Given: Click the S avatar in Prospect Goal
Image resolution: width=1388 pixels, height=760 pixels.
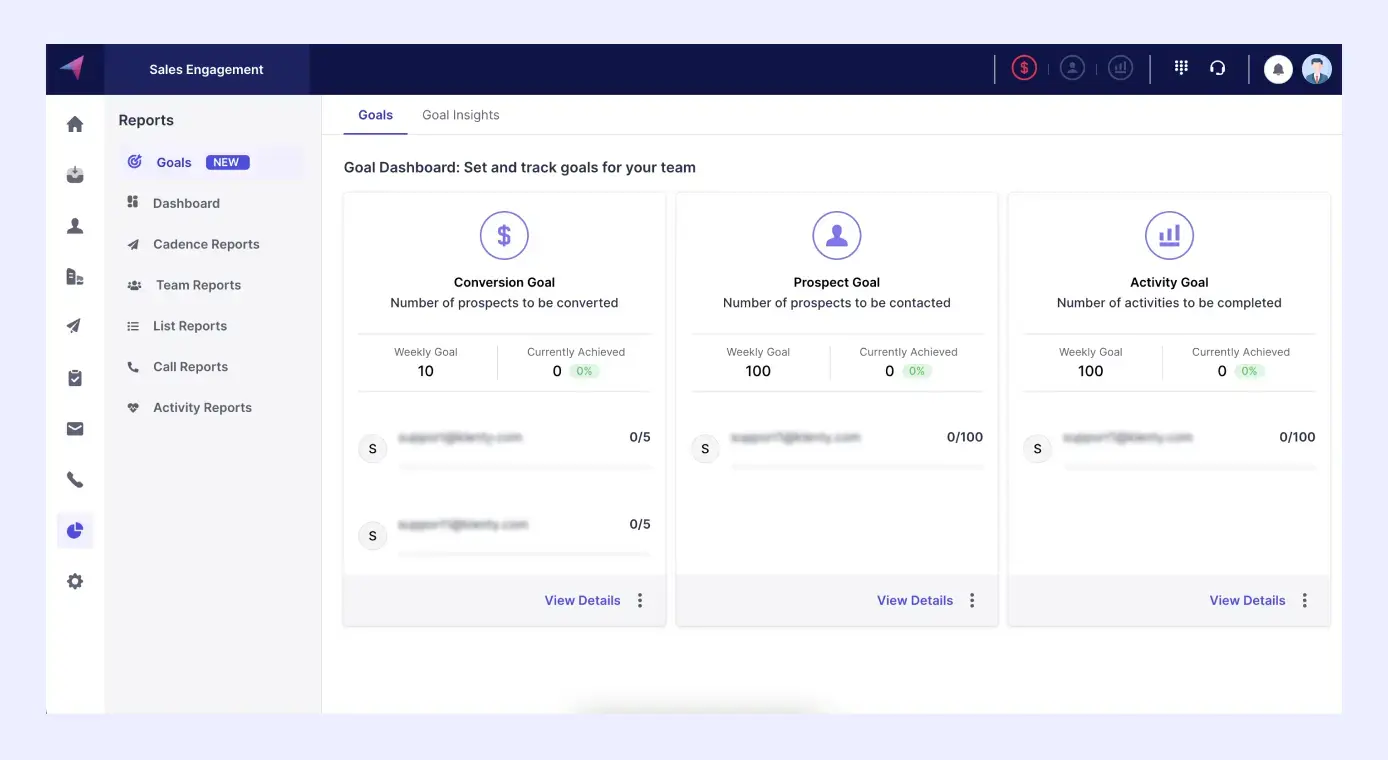Looking at the screenshot, I should click(705, 449).
